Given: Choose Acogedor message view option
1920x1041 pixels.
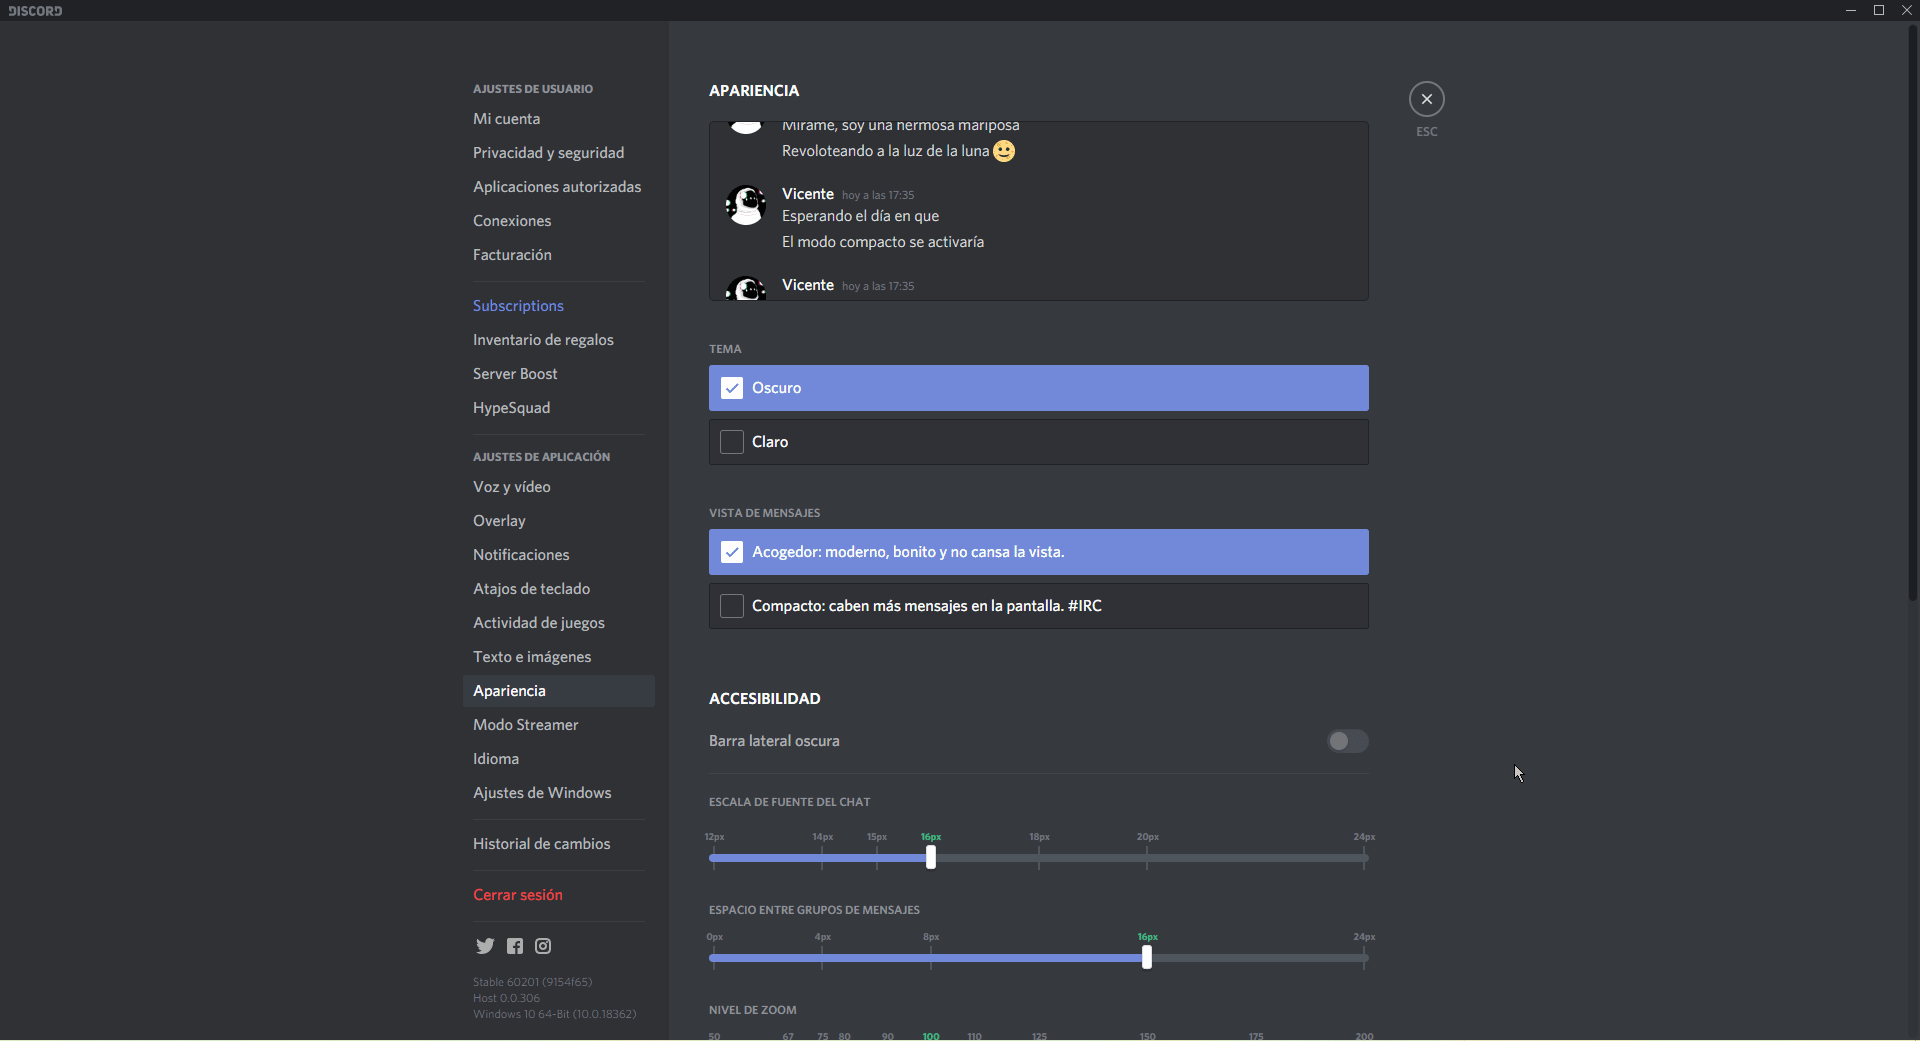Looking at the screenshot, I should [x=1038, y=552].
